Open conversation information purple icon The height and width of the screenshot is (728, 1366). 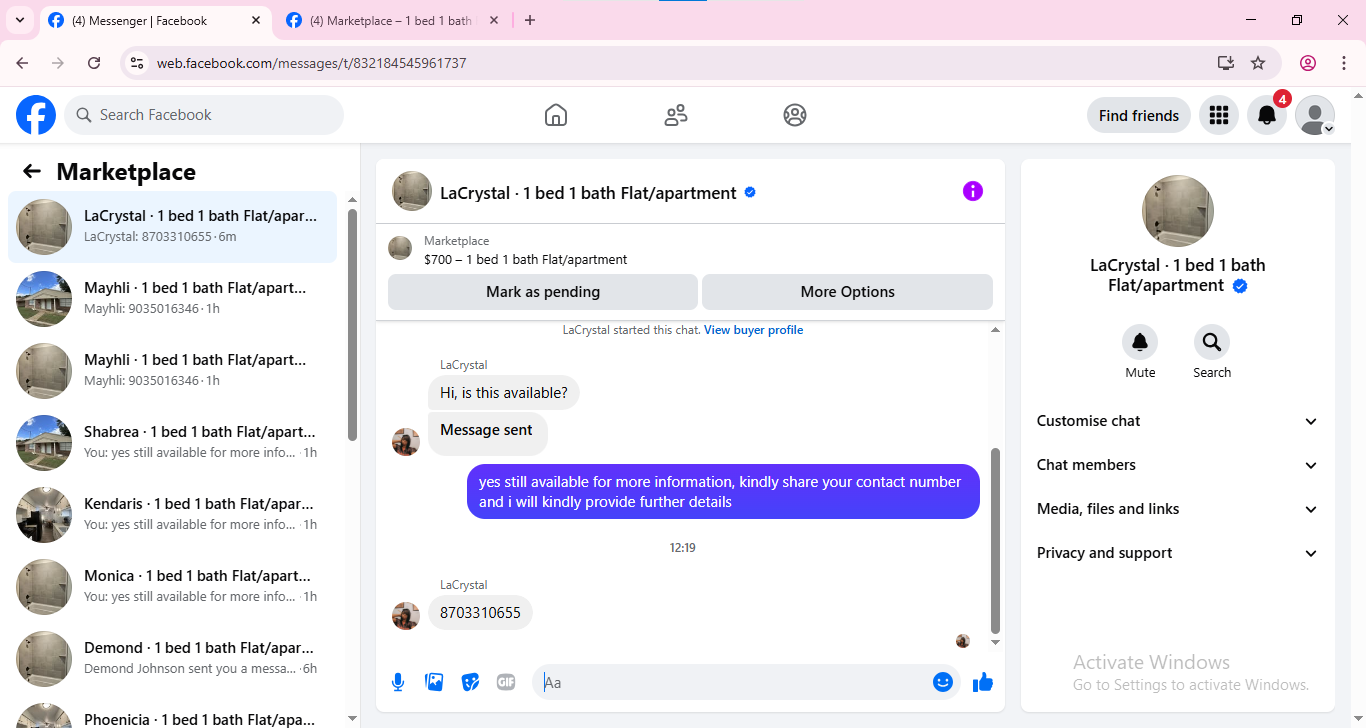pyautogui.click(x=973, y=191)
